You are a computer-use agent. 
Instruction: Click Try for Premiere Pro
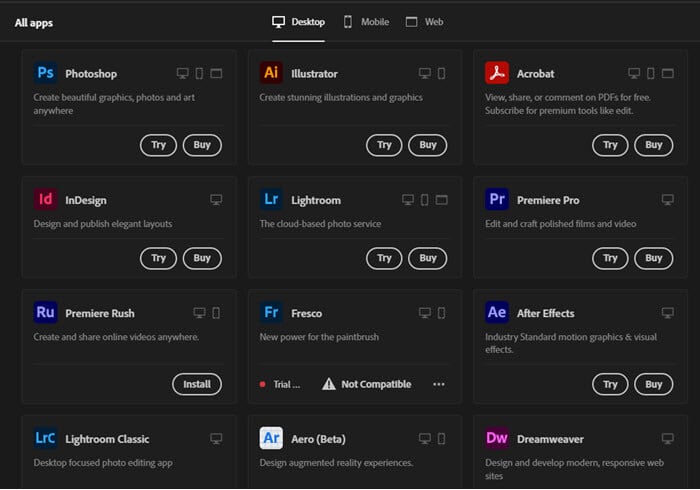pos(610,258)
